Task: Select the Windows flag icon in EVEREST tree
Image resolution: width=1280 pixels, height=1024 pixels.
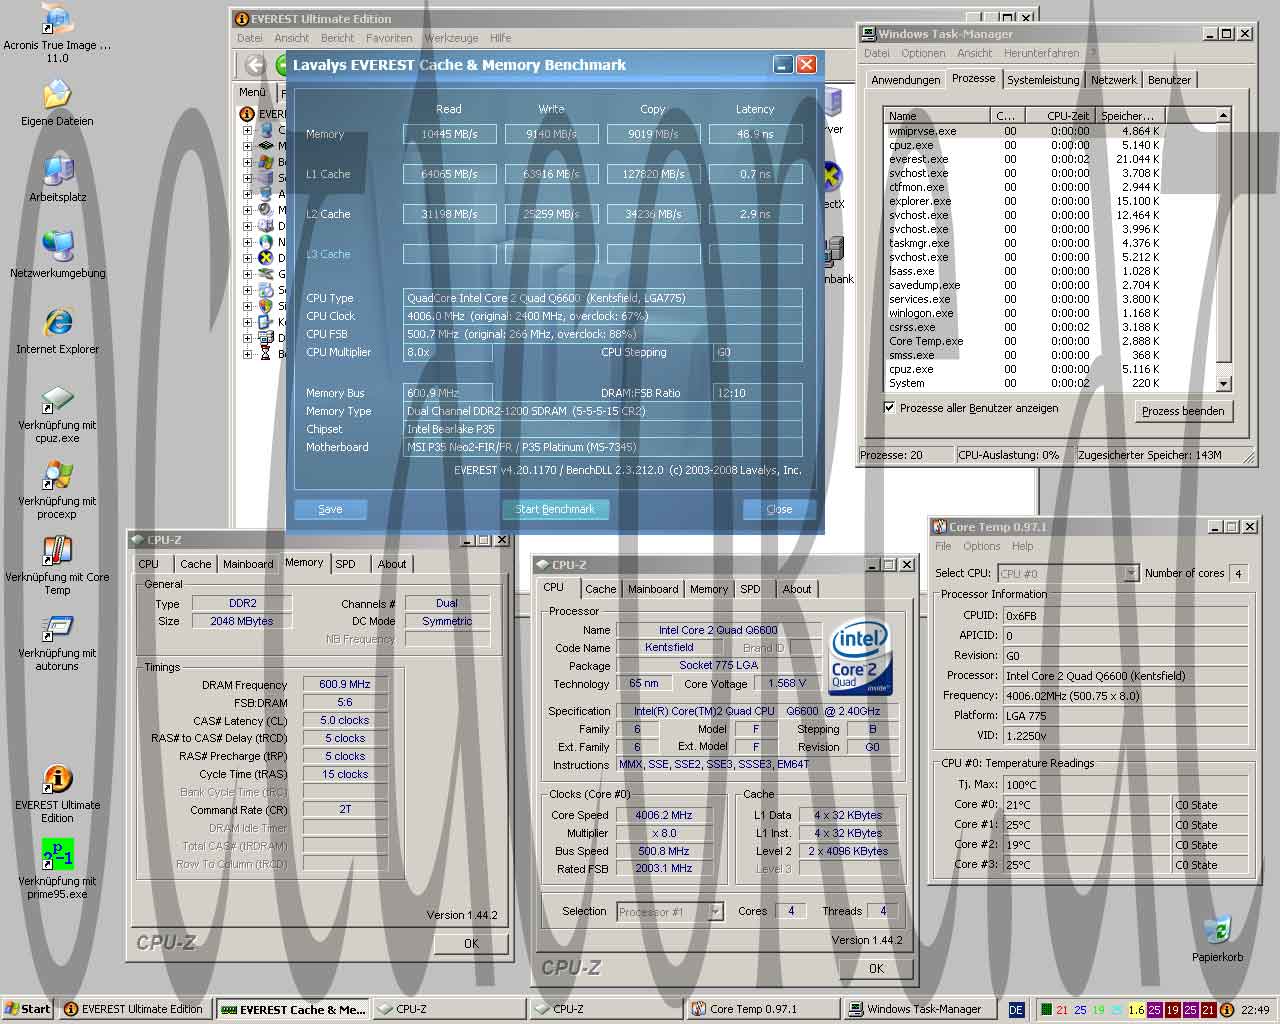Action: [266, 162]
